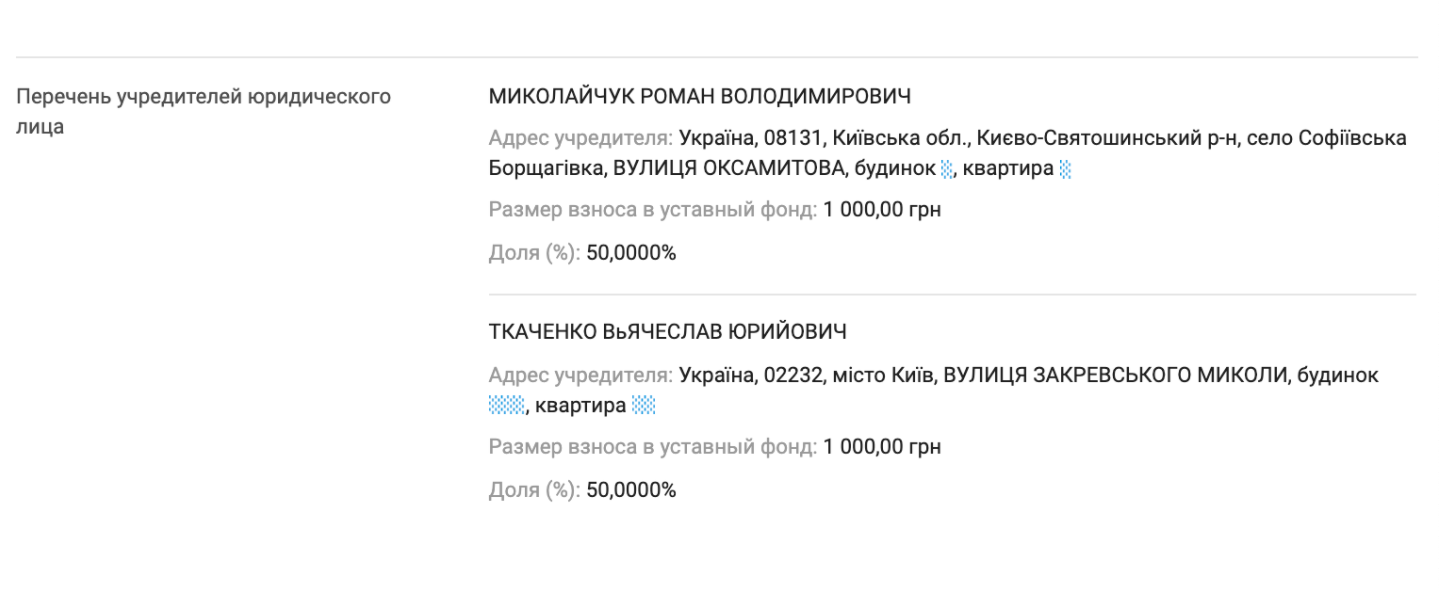
Task: Click Ткаченко's 1 000,00 грн contribution amount
Action: [882, 447]
